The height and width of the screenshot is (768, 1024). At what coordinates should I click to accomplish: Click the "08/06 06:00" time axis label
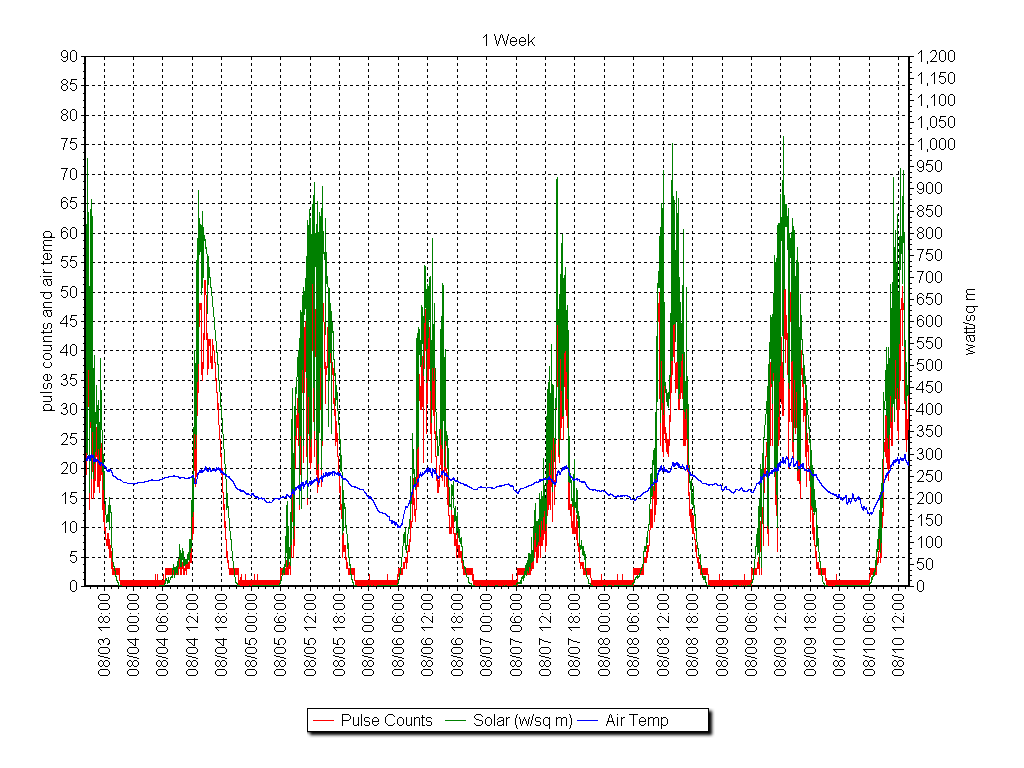398,635
